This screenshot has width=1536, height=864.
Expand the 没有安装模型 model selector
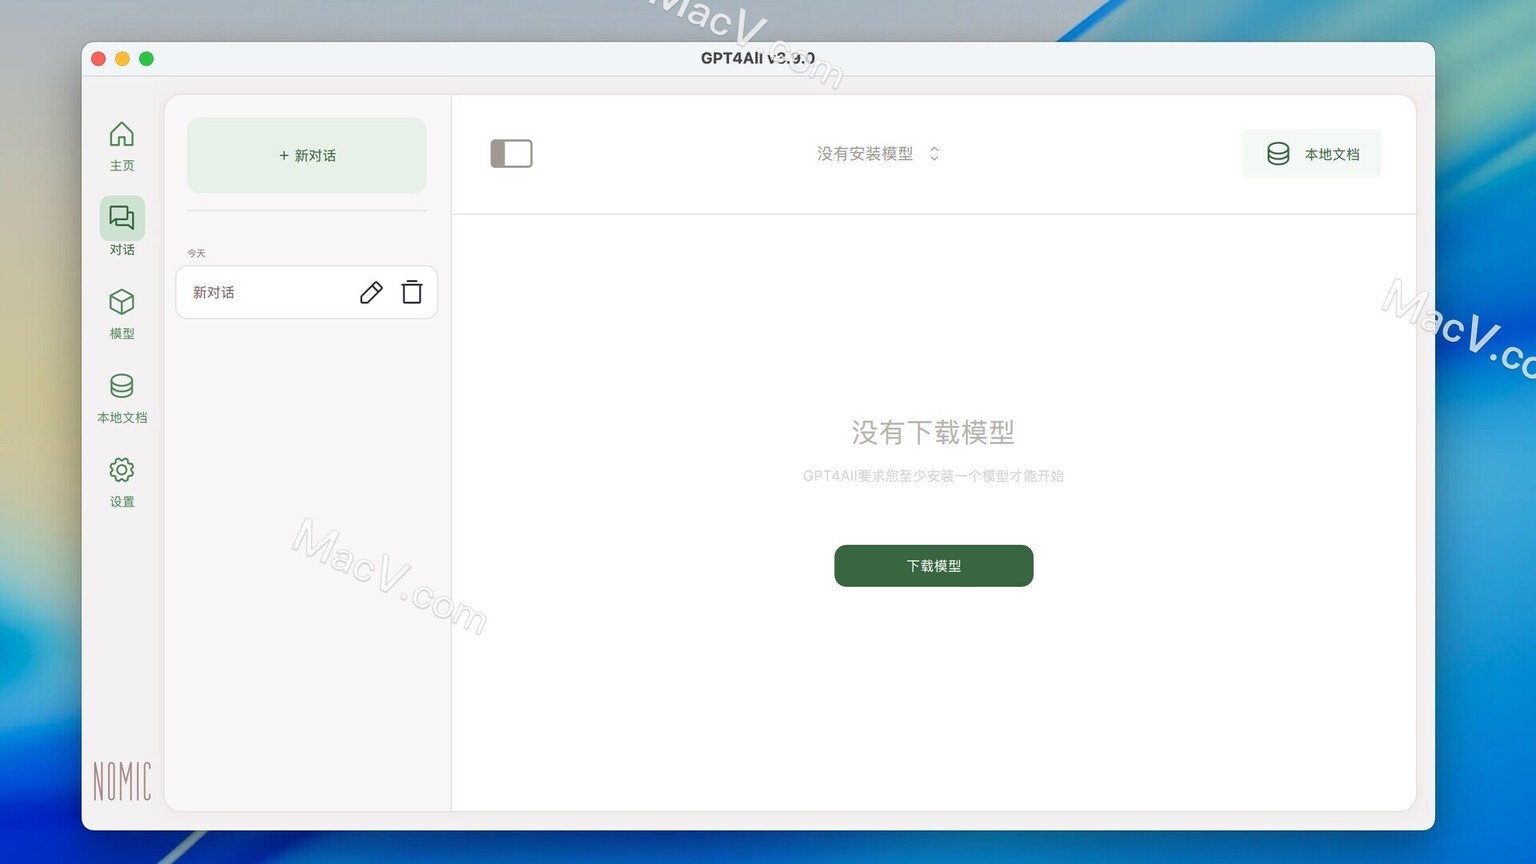click(x=878, y=154)
